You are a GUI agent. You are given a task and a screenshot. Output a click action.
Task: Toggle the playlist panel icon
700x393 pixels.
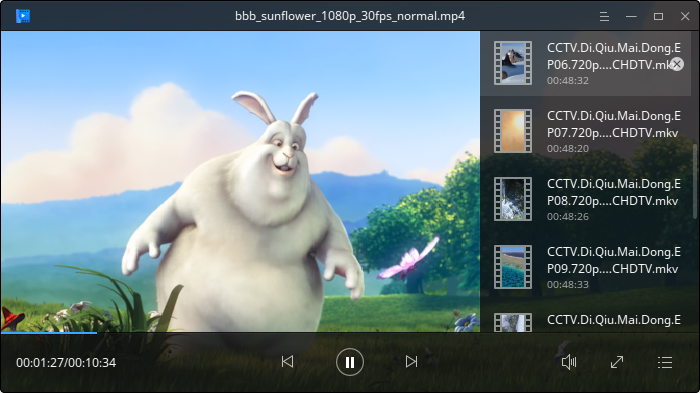(665, 362)
